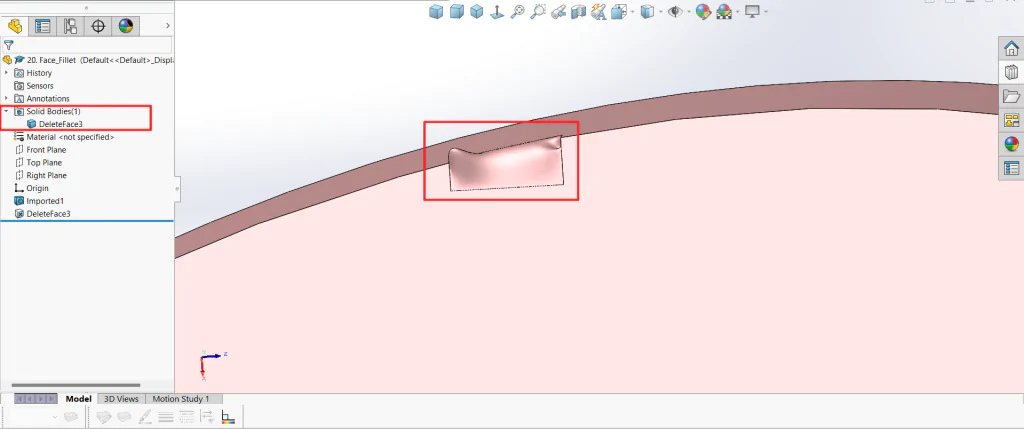Select the 20. Face_Fillet root item

[88, 60]
